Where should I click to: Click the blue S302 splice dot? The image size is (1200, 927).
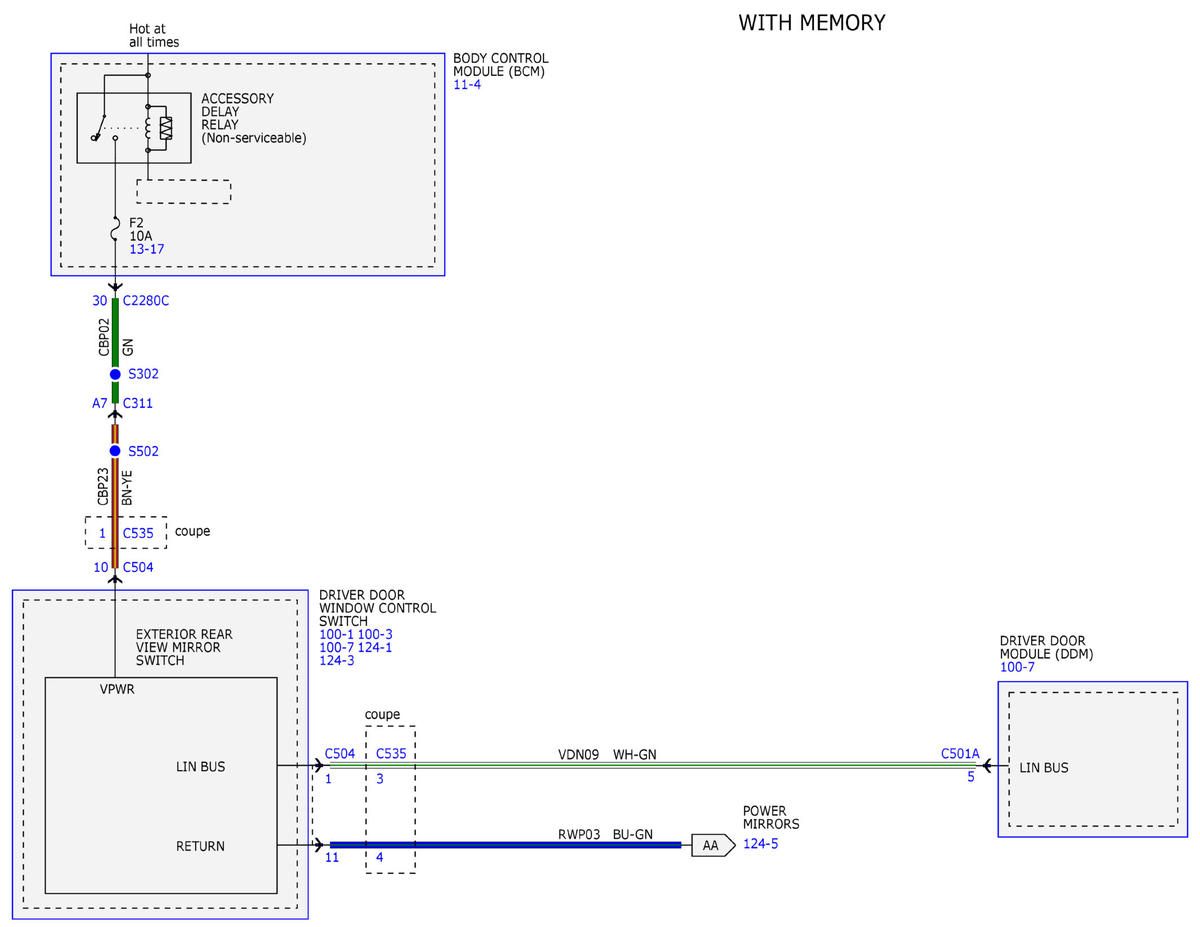click(115, 374)
